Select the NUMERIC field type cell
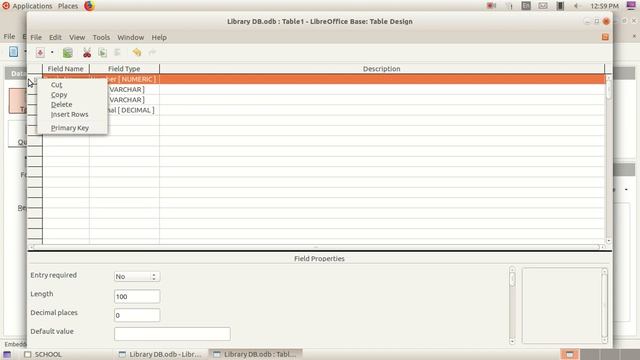640x360 pixels. [x=124, y=79]
